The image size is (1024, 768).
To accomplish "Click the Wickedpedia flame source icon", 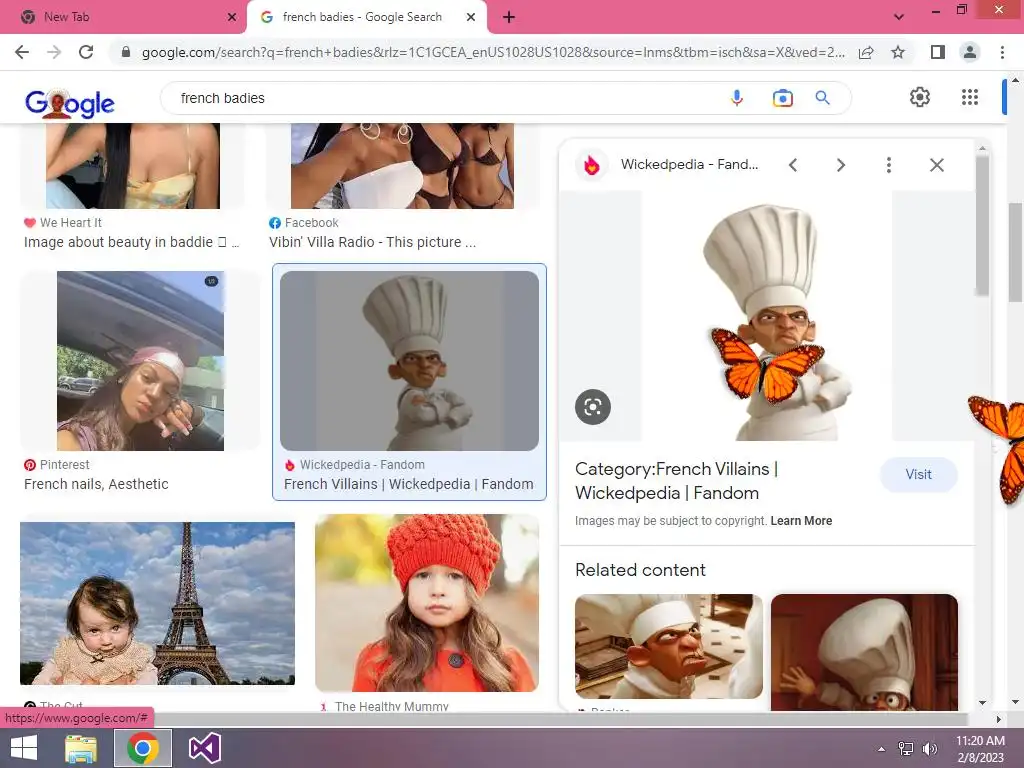I will point(592,165).
